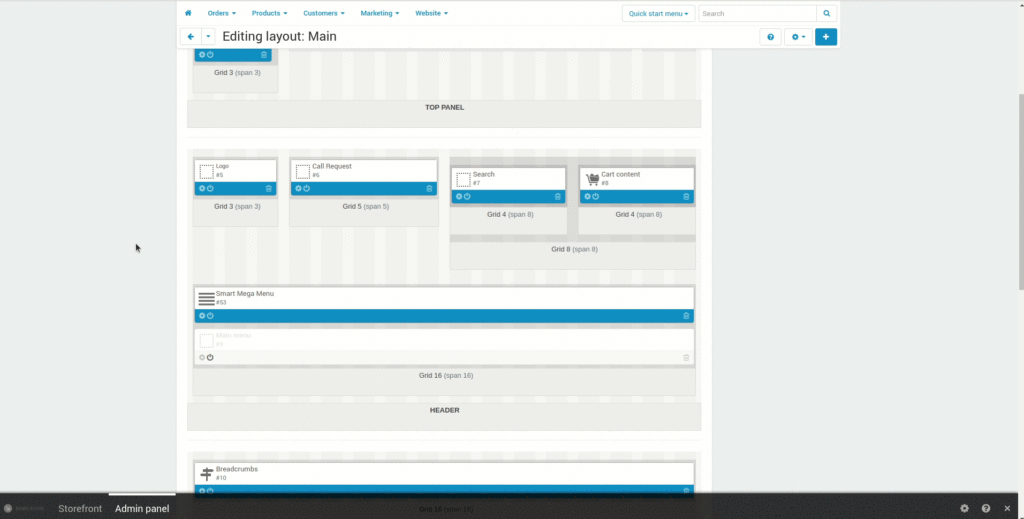Viewport: 1024px width, 519px height.
Task: Delete the Cart content block
Action: click(x=686, y=196)
